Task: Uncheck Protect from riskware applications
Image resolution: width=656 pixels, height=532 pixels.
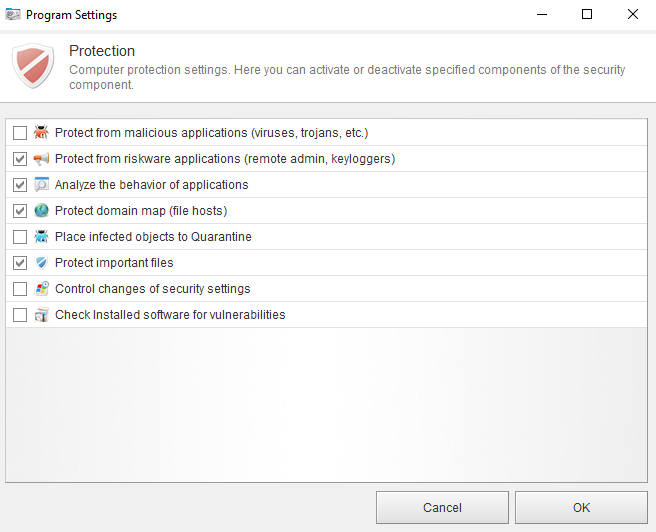Action: coord(20,159)
